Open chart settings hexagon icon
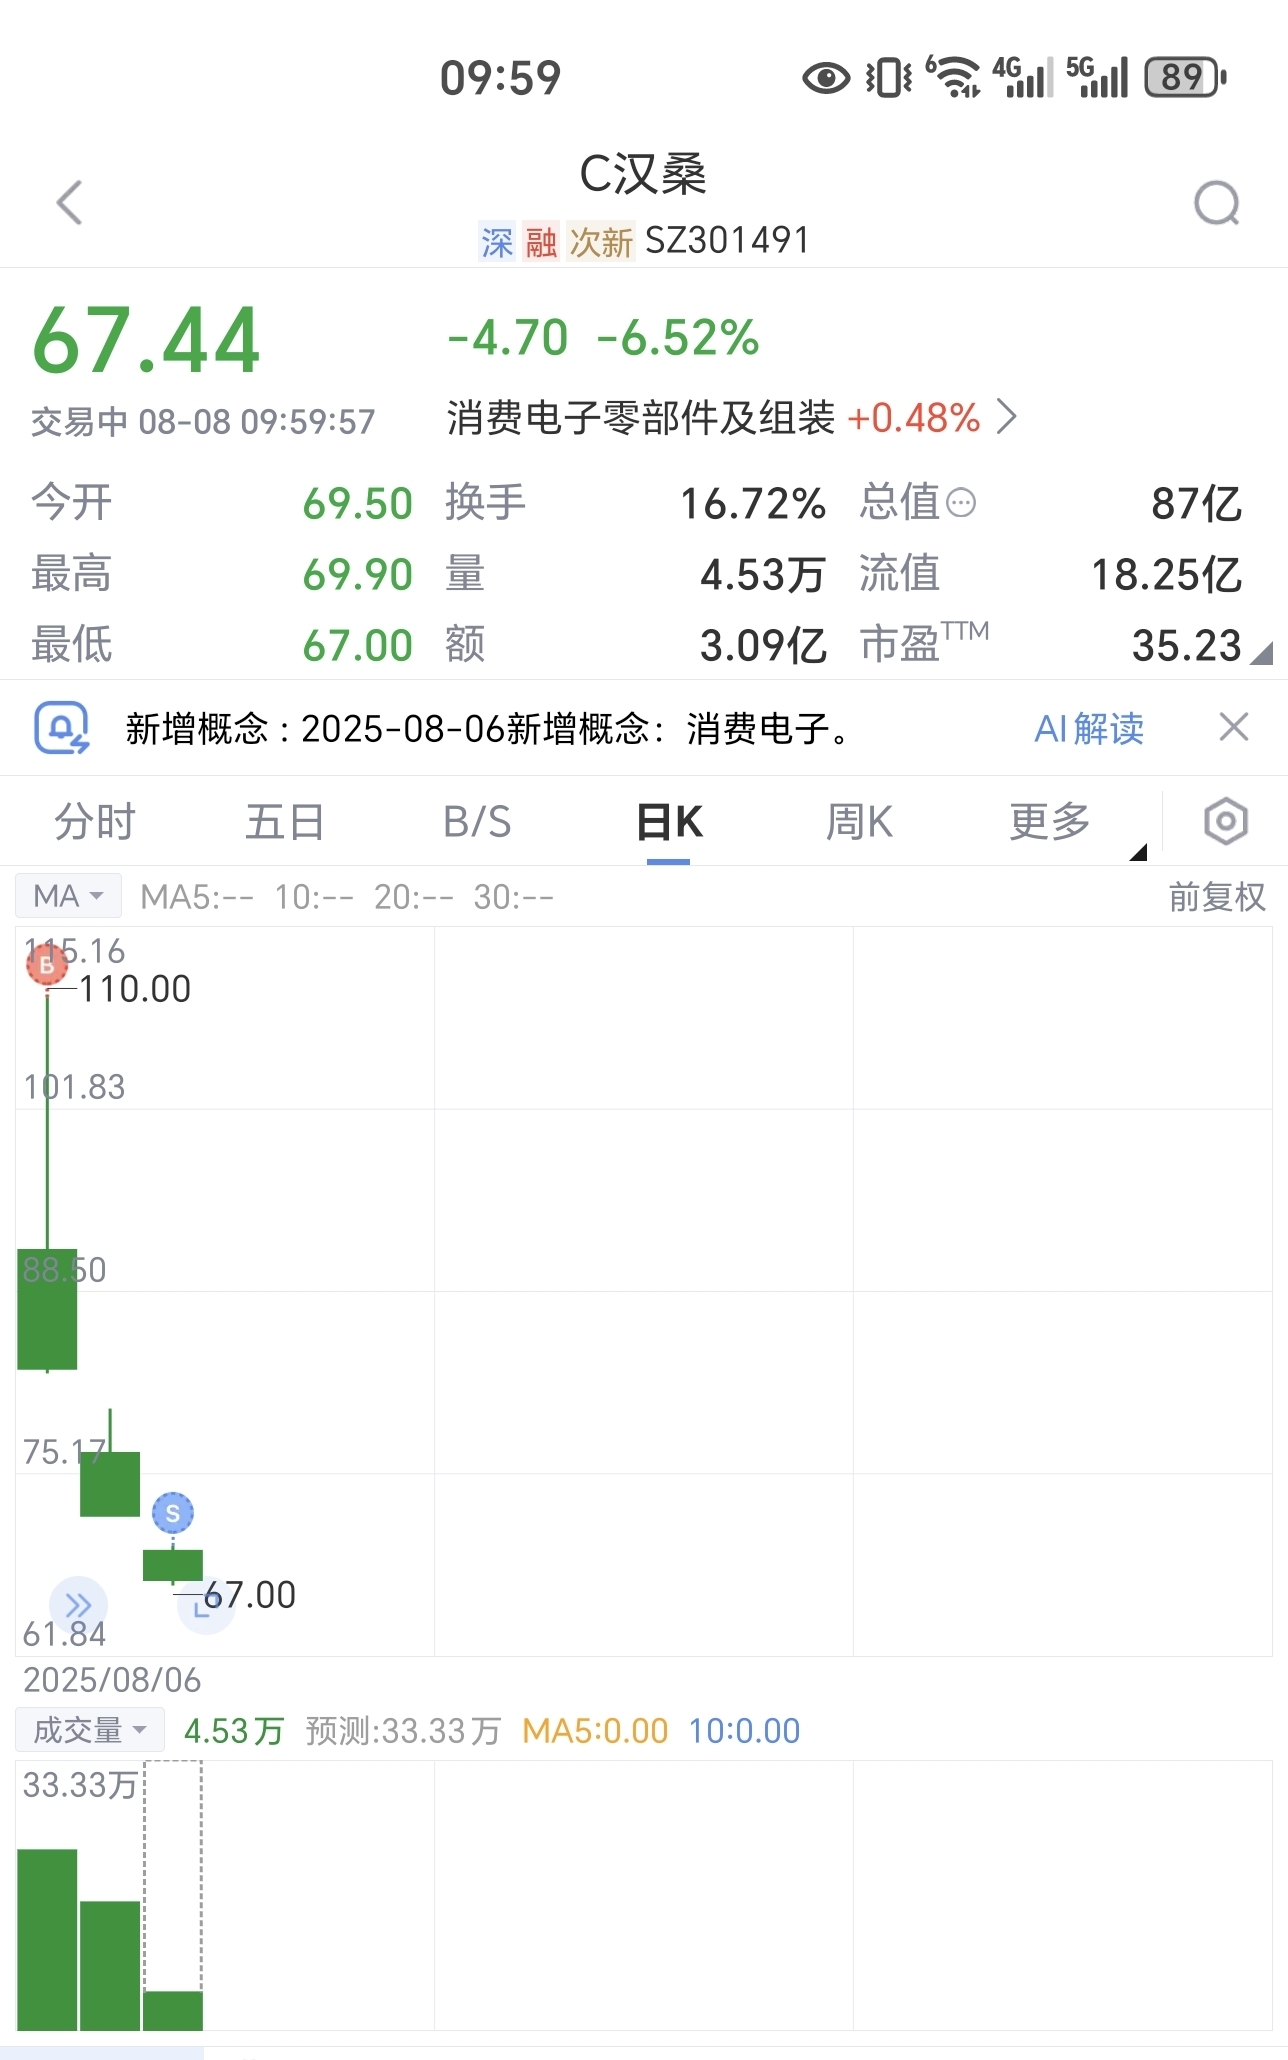1288x2060 pixels. tap(1225, 822)
